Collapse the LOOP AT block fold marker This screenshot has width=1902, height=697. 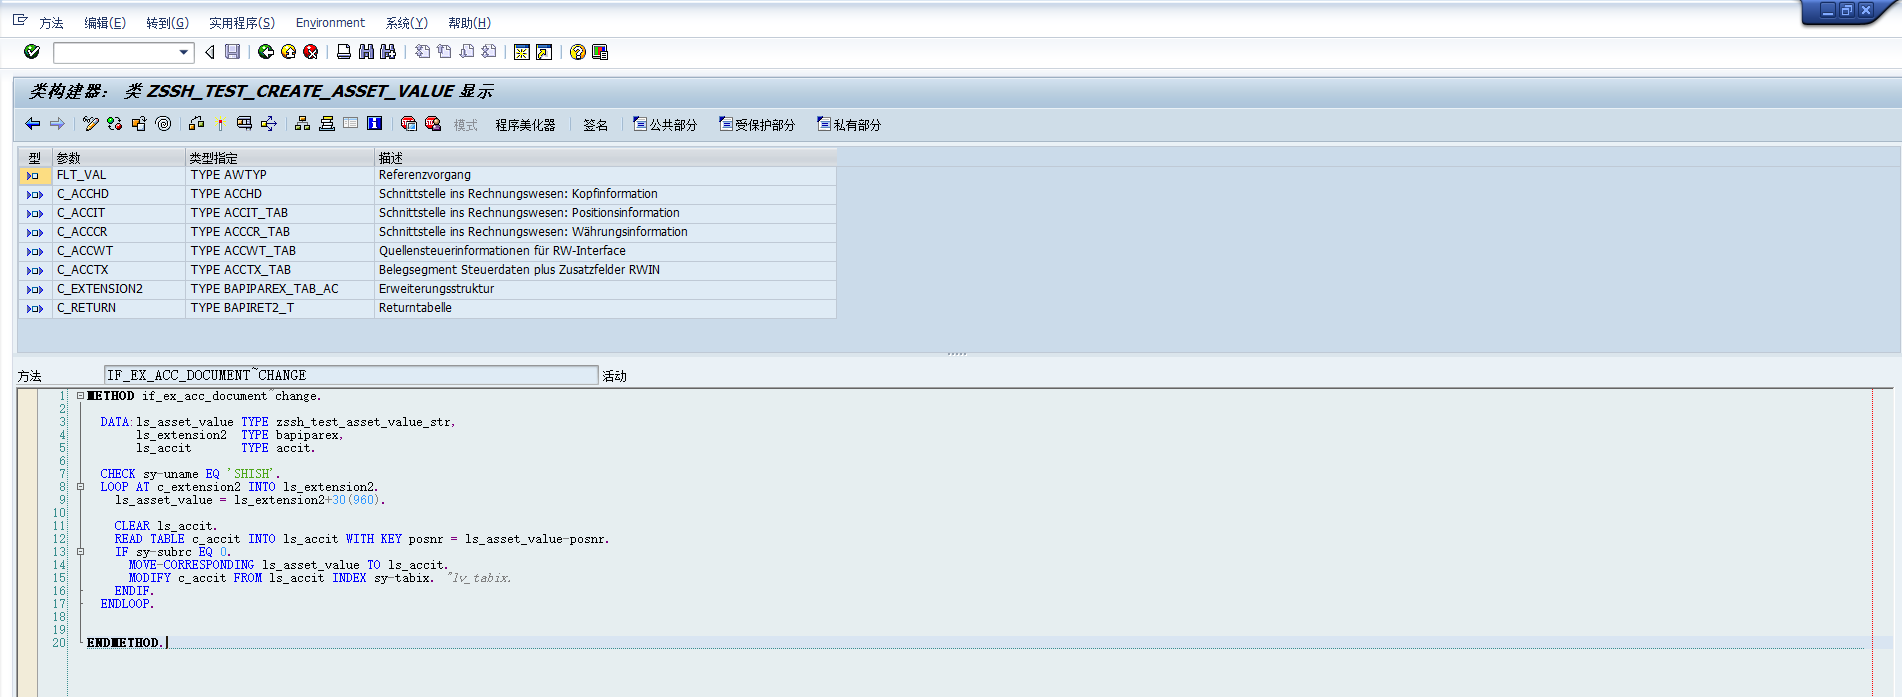[80, 487]
